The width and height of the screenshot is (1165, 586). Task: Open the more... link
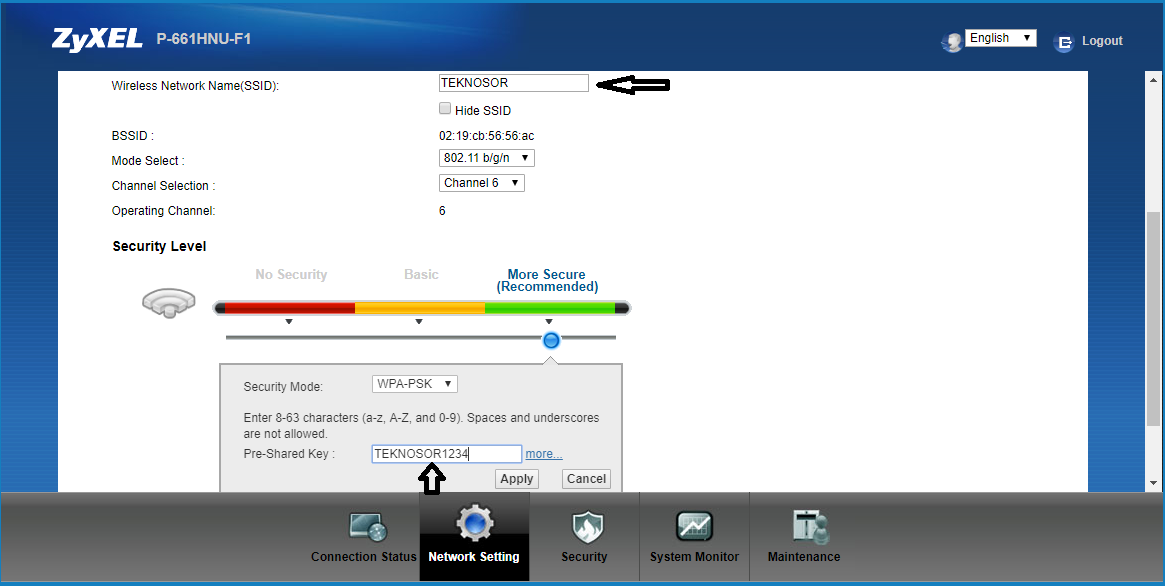click(x=544, y=454)
